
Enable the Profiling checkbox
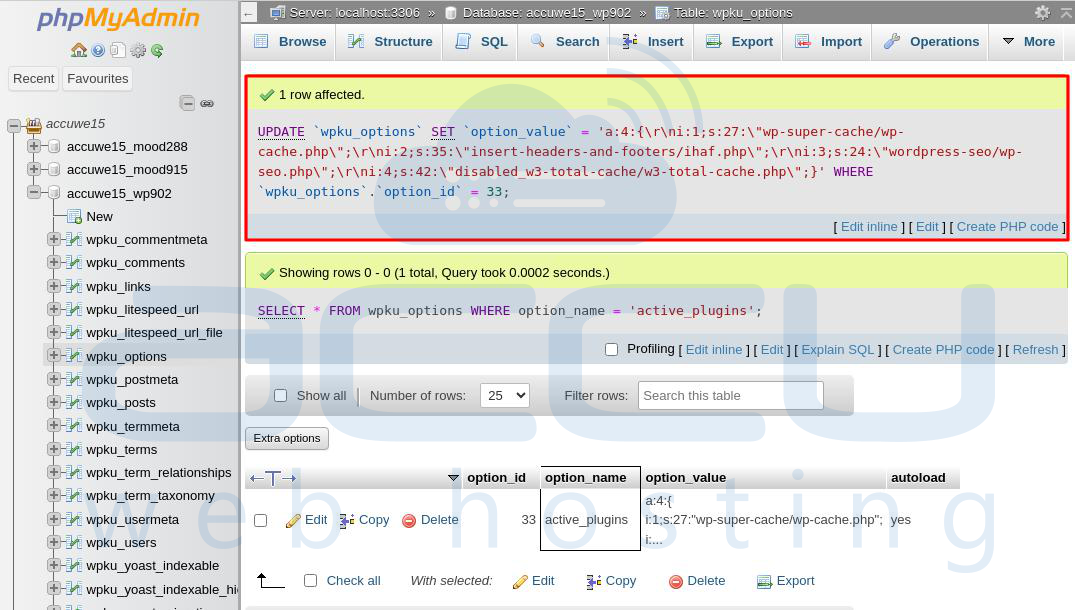(x=612, y=350)
